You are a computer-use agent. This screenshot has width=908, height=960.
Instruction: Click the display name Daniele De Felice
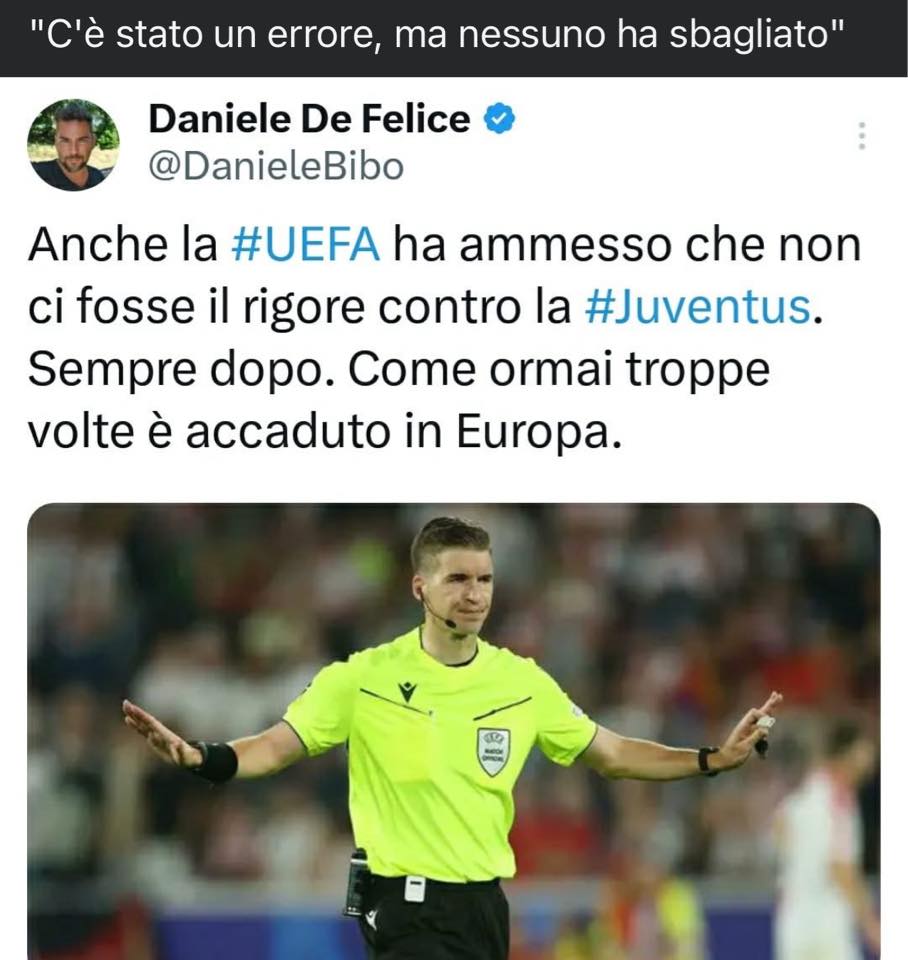[309, 118]
